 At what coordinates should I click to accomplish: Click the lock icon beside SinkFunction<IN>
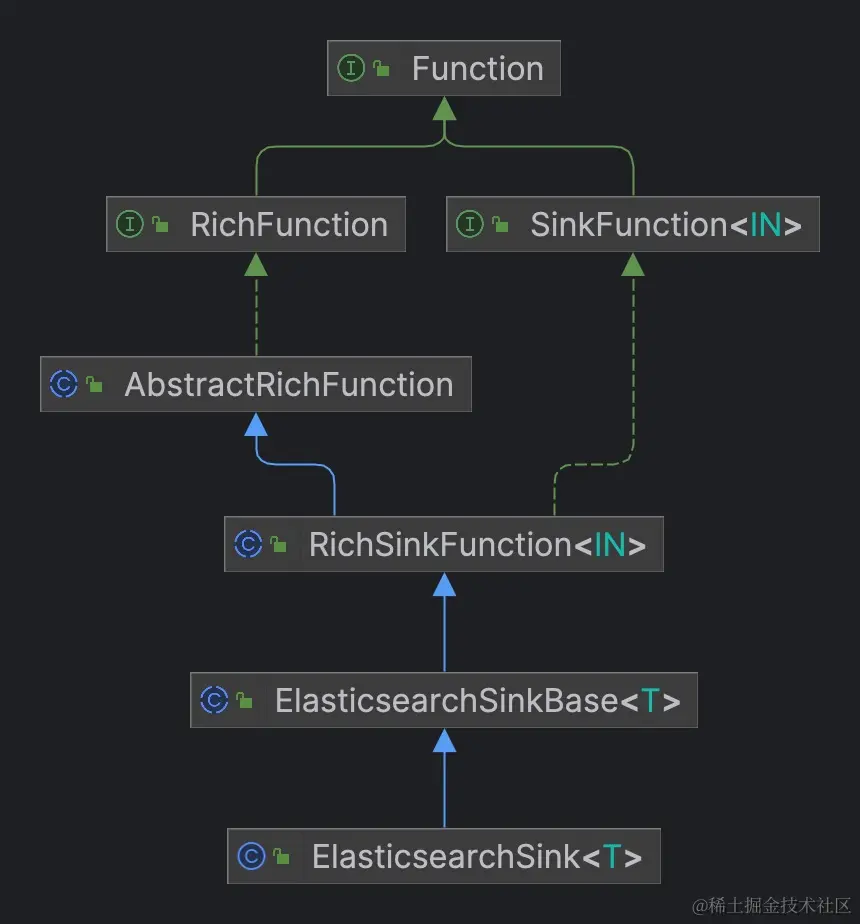click(x=500, y=225)
